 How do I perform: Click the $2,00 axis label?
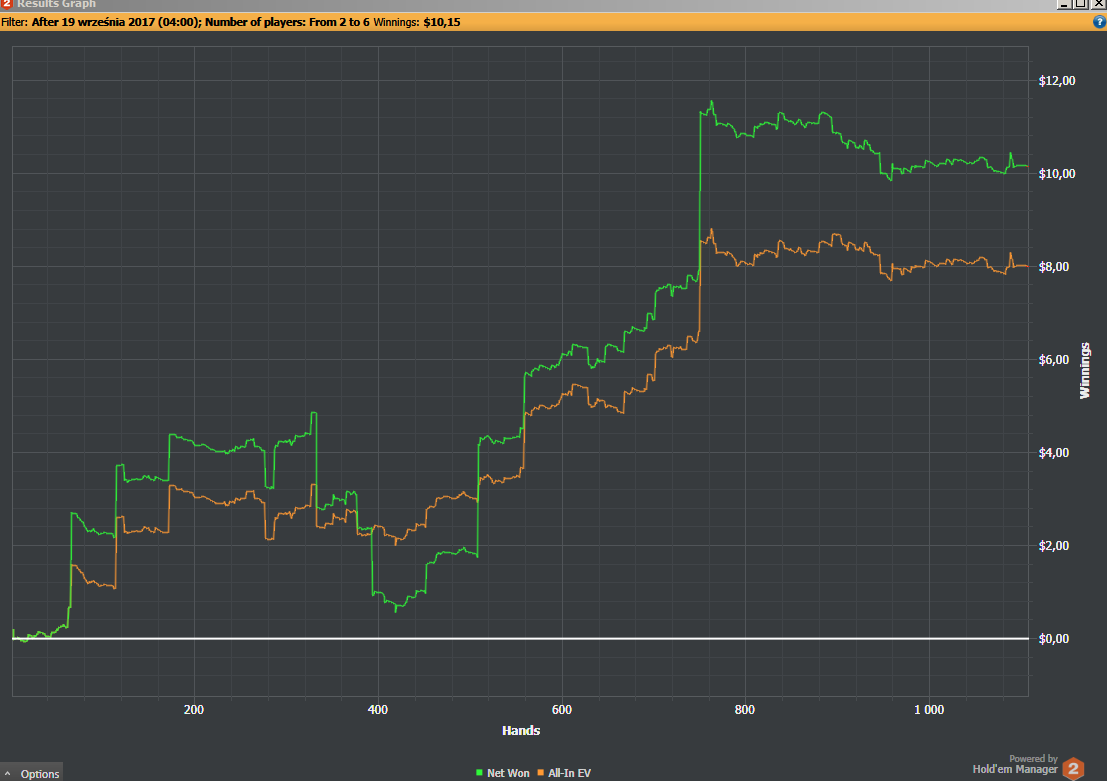click(1053, 546)
